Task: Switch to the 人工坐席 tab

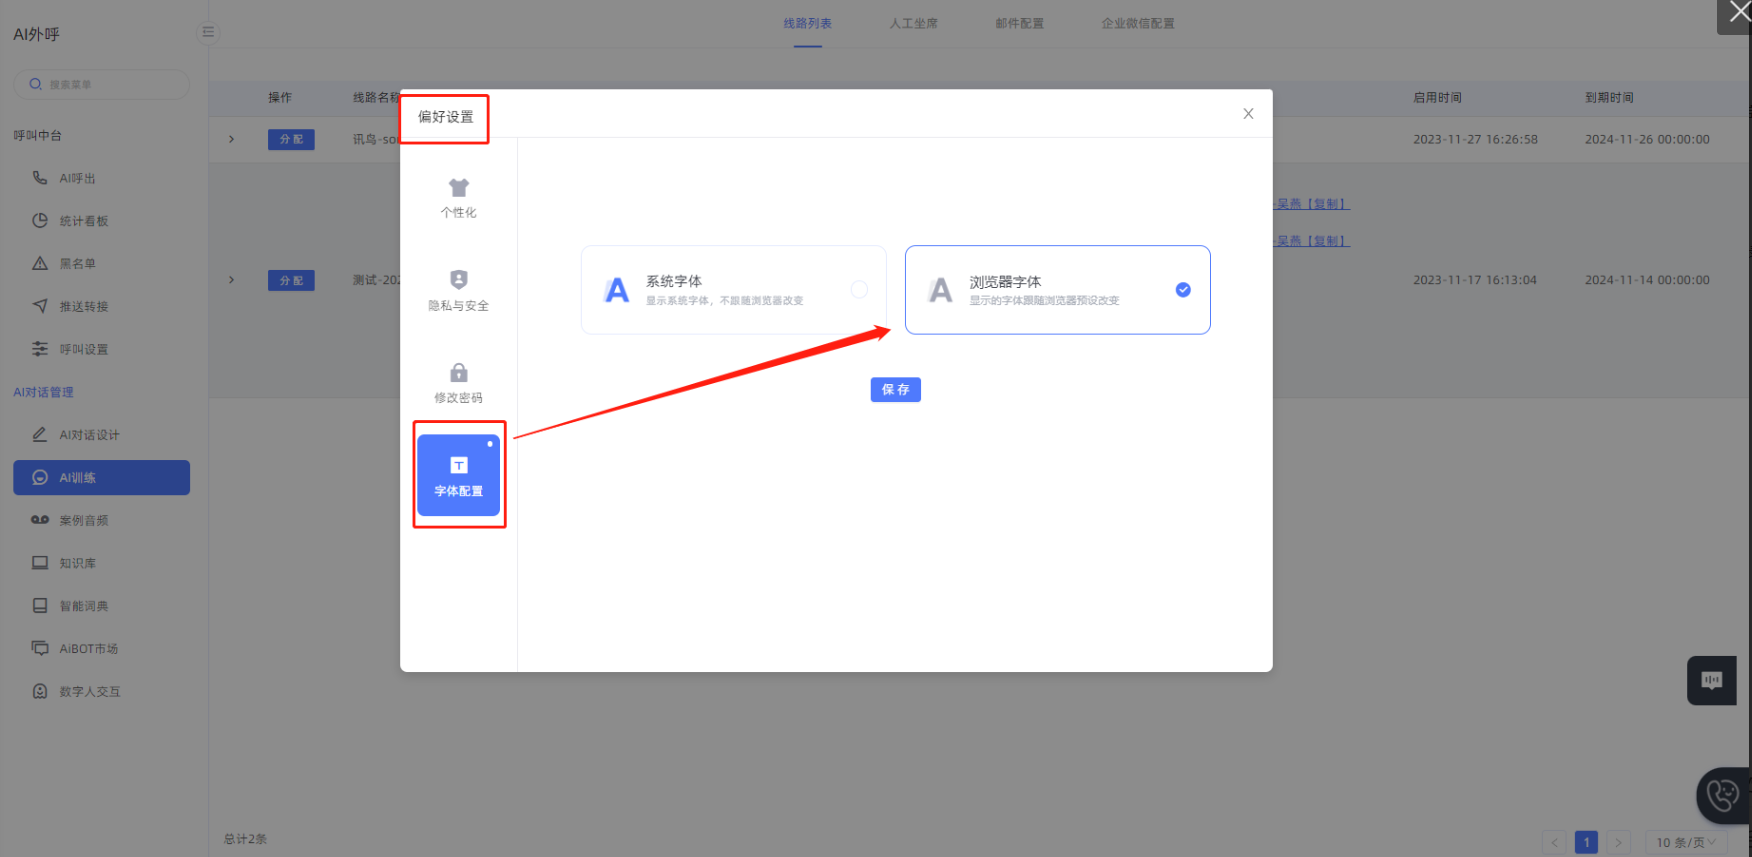Action: (x=913, y=23)
